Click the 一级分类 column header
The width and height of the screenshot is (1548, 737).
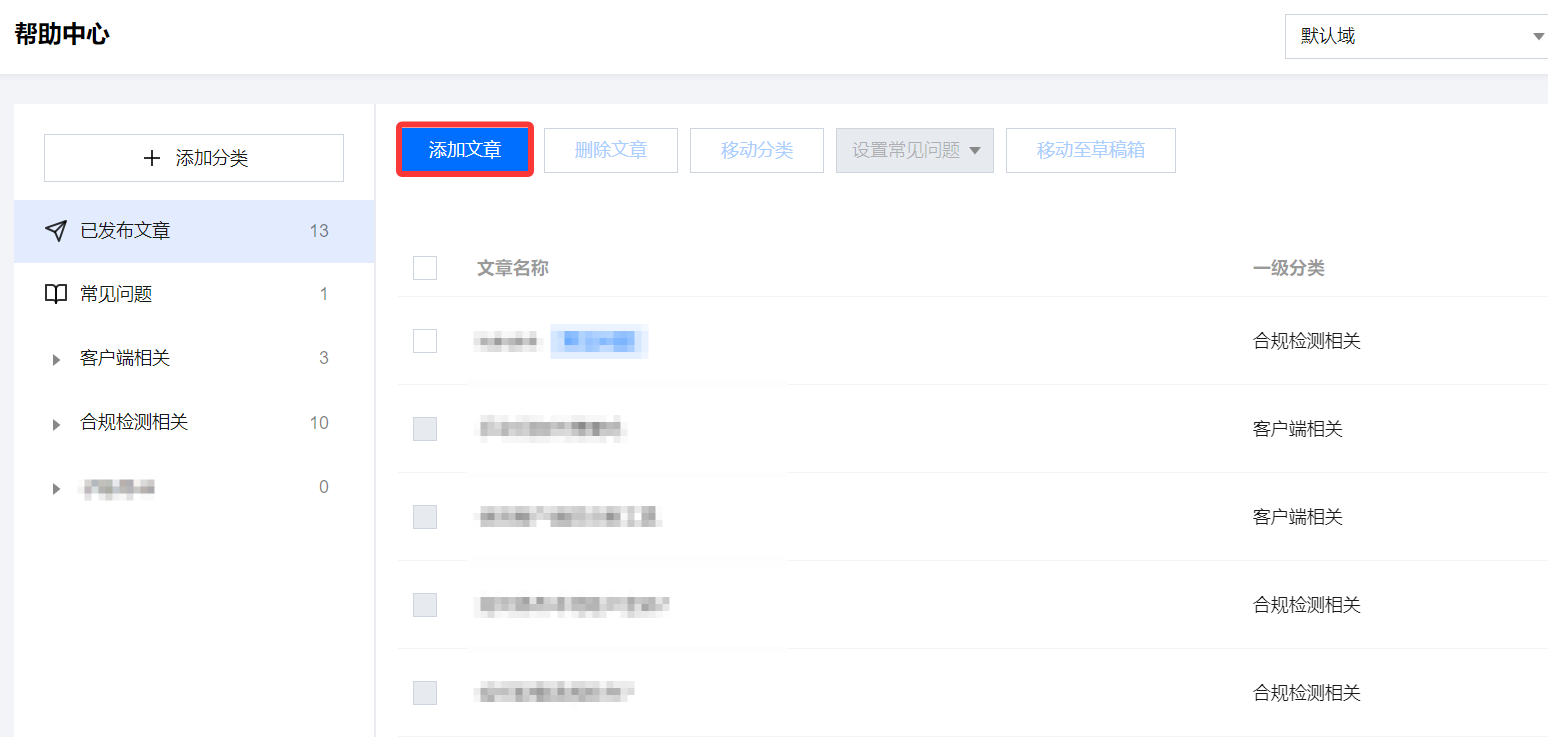(x=1289, y=268)
